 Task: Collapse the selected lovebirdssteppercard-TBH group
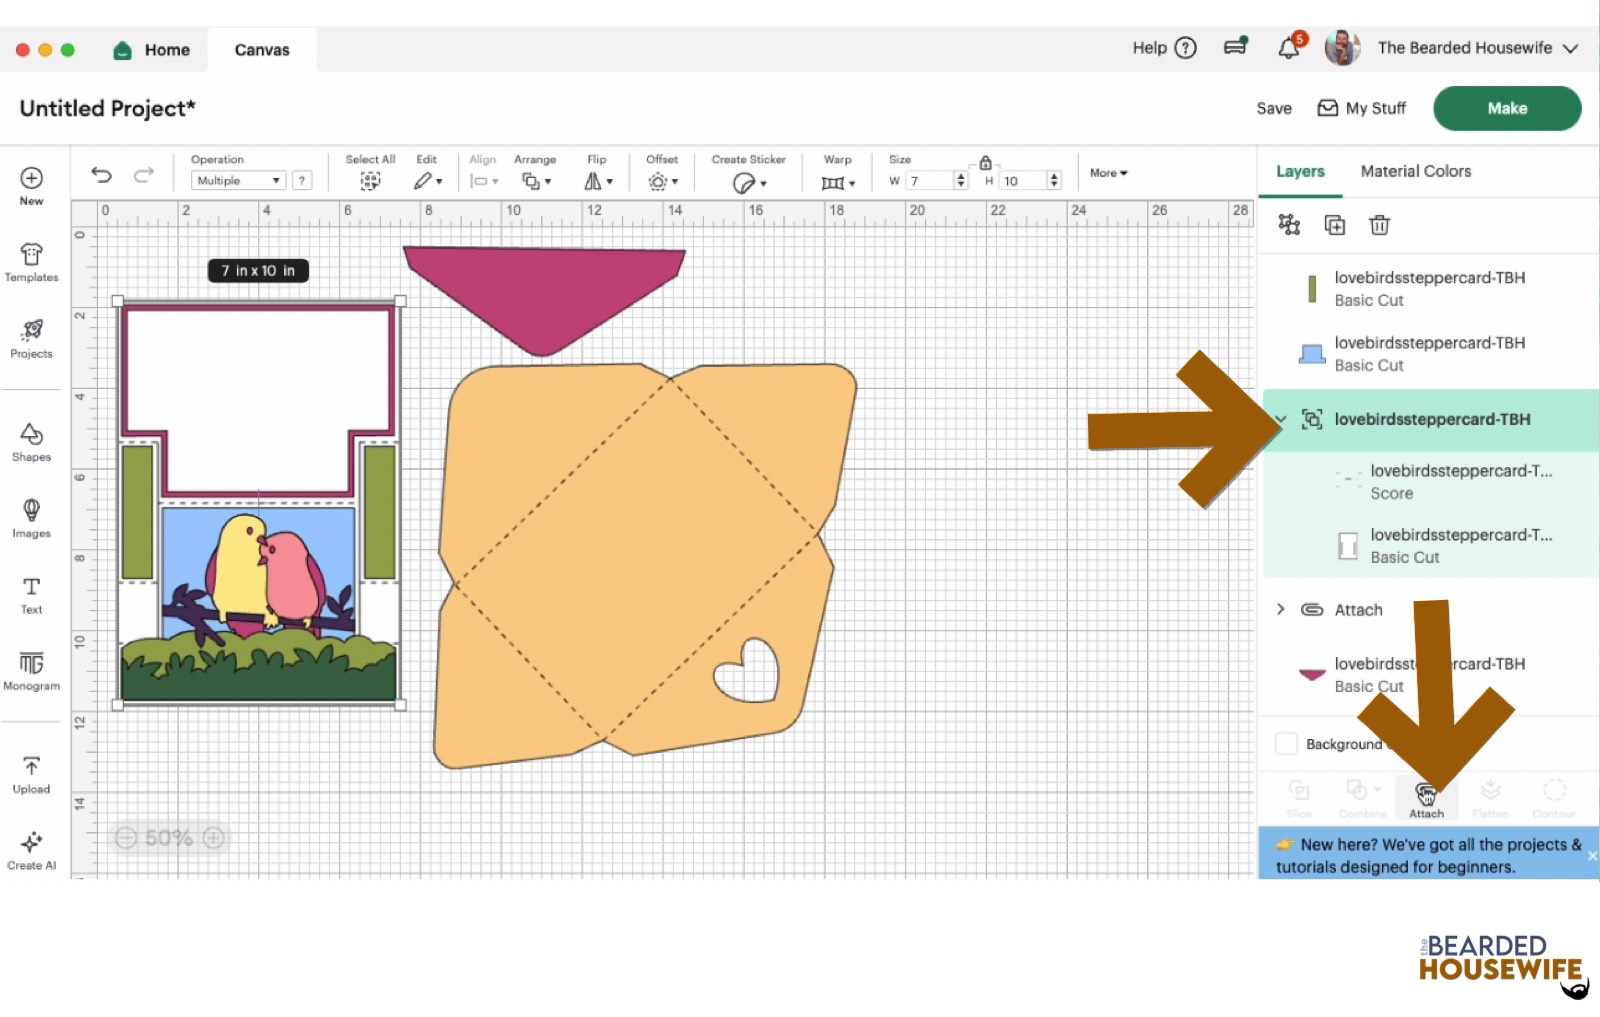point(1281,419)
